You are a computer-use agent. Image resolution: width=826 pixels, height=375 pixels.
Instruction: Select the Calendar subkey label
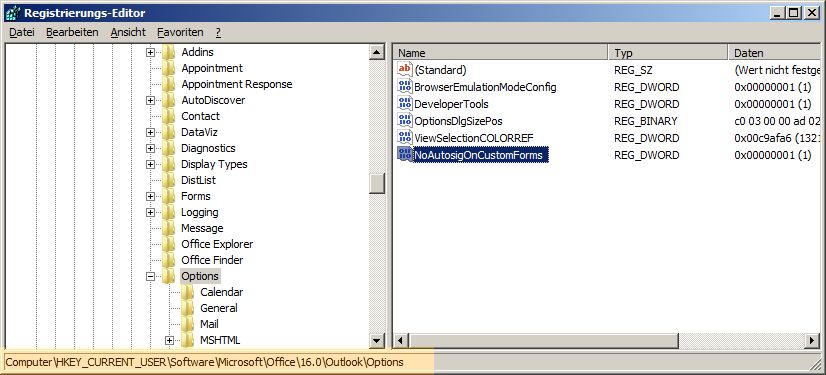point(221,292)
